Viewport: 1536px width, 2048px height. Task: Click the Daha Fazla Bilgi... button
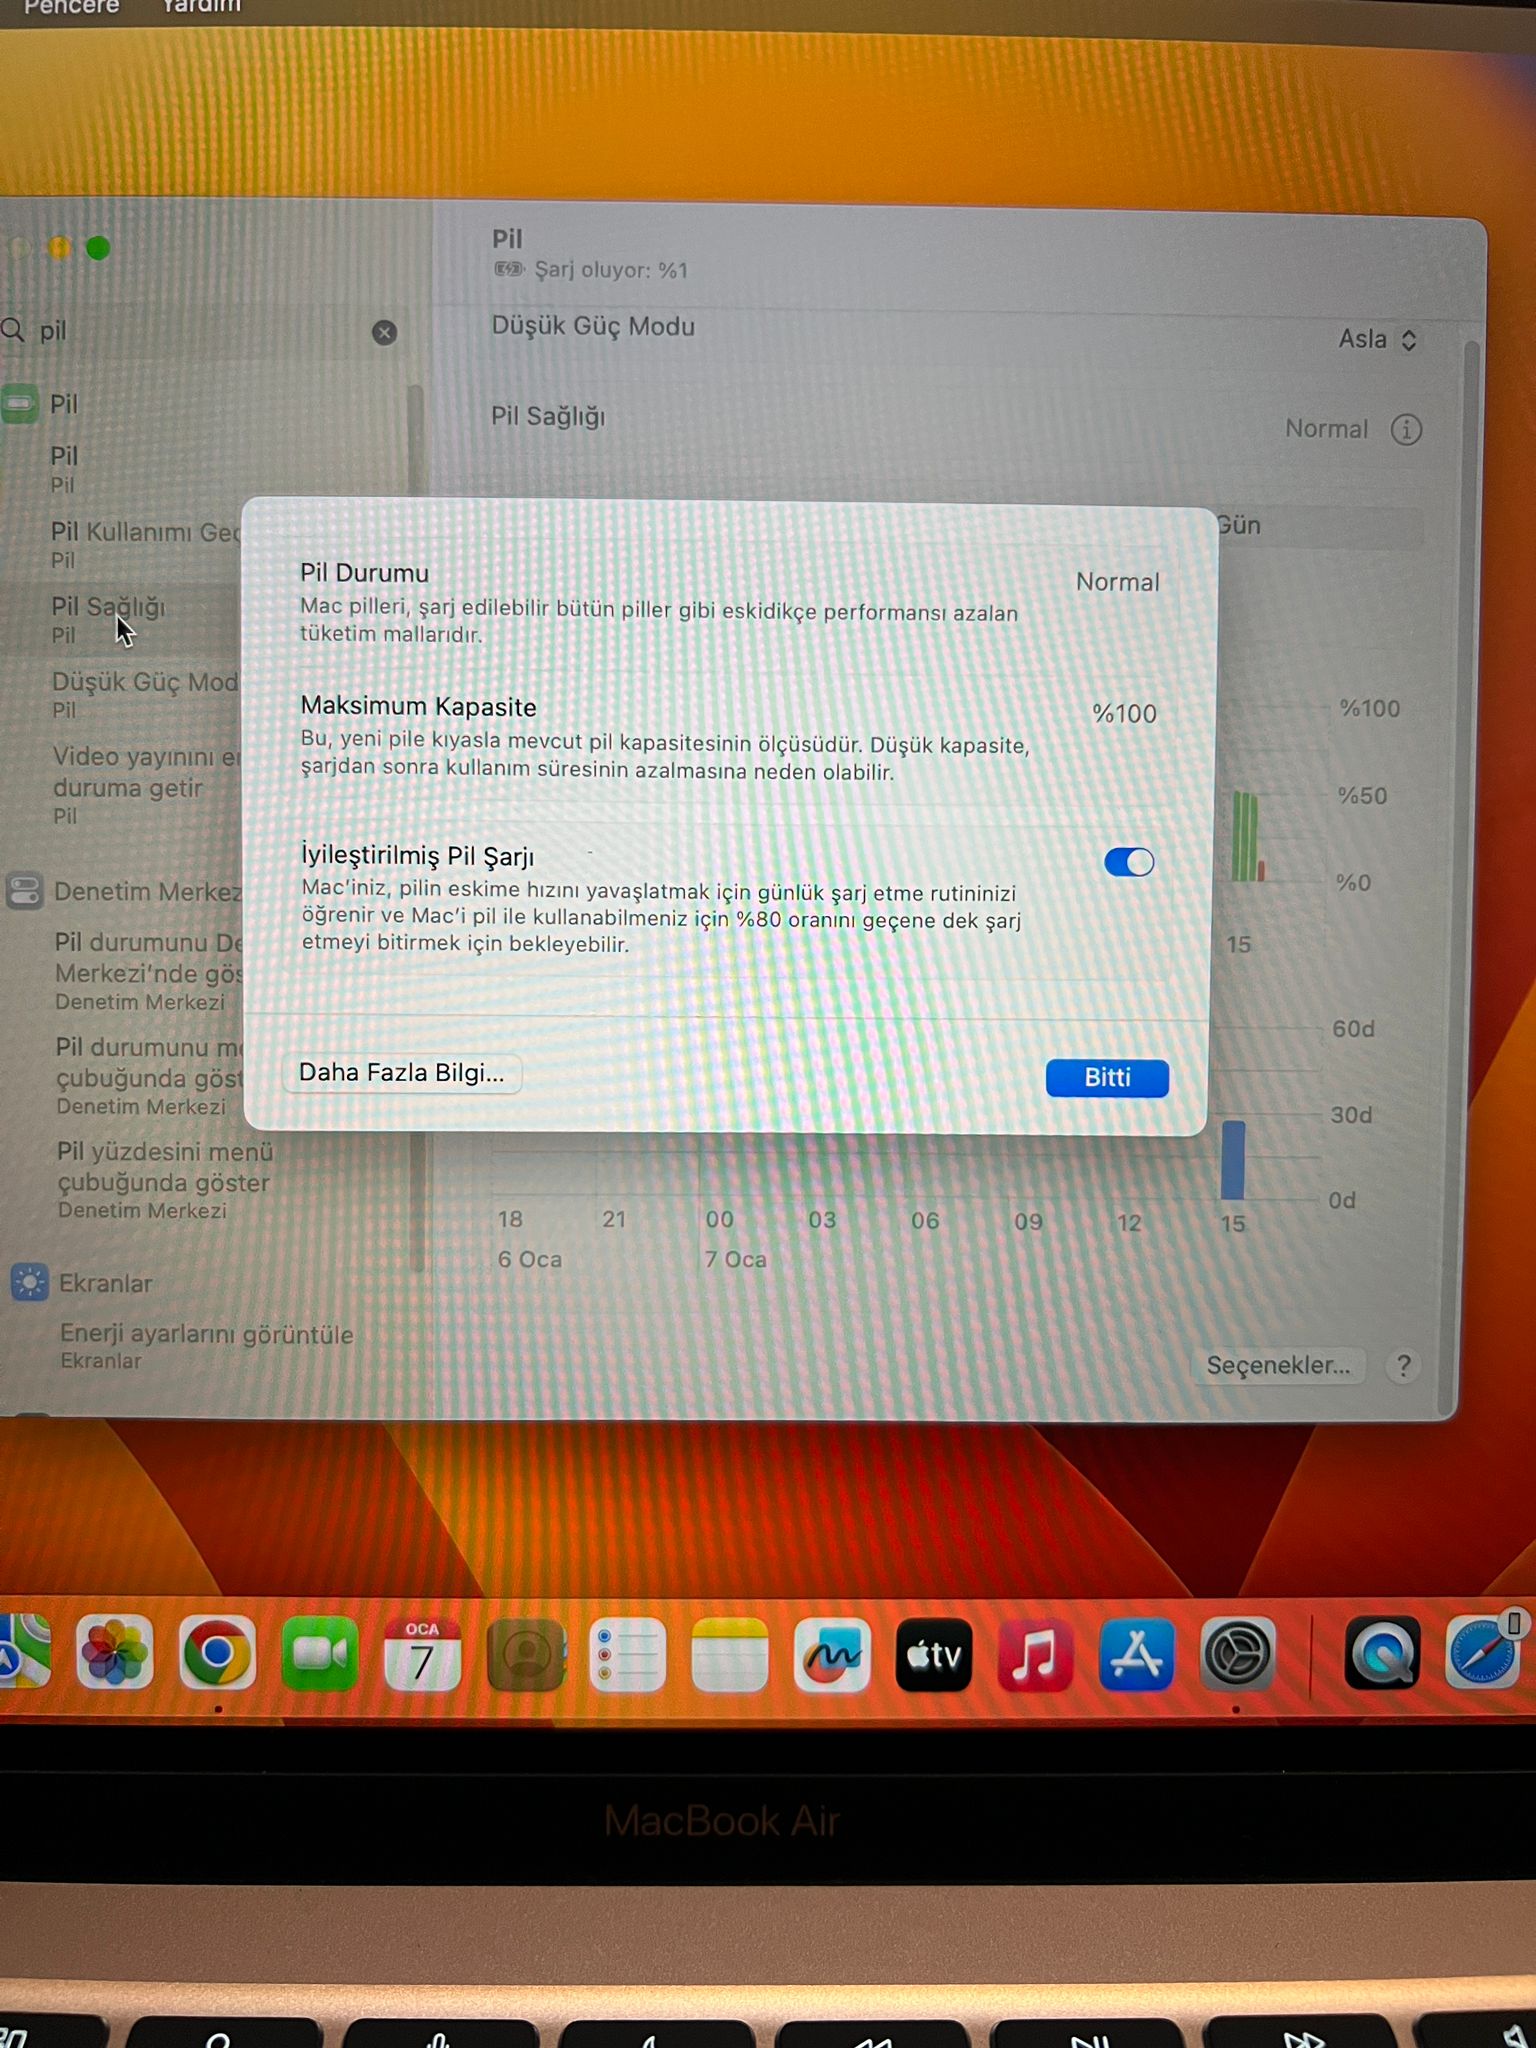(401, 1073)
